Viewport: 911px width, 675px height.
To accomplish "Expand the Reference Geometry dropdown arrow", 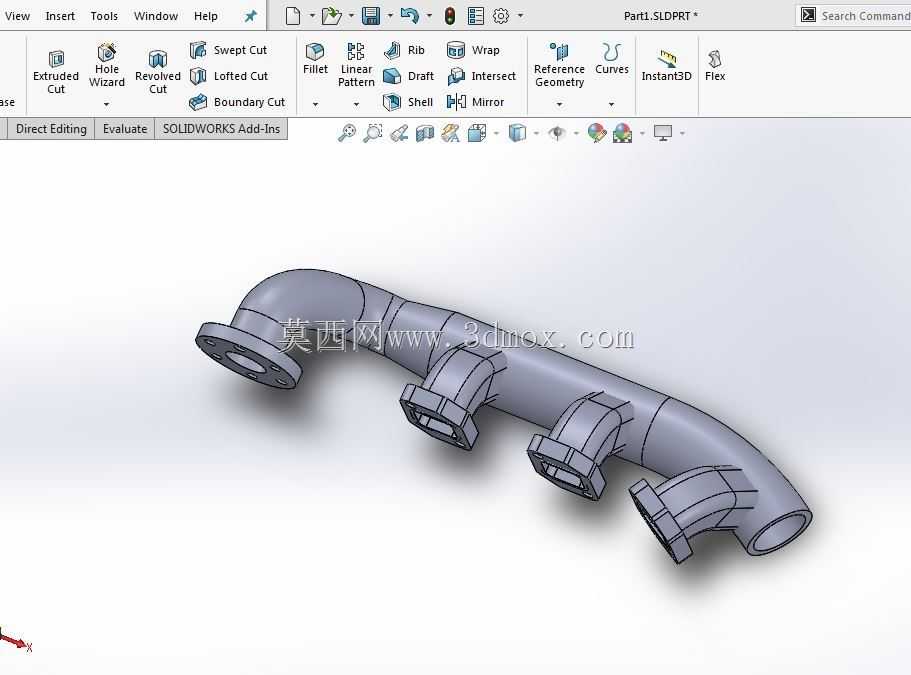I will tap(559, 104).
